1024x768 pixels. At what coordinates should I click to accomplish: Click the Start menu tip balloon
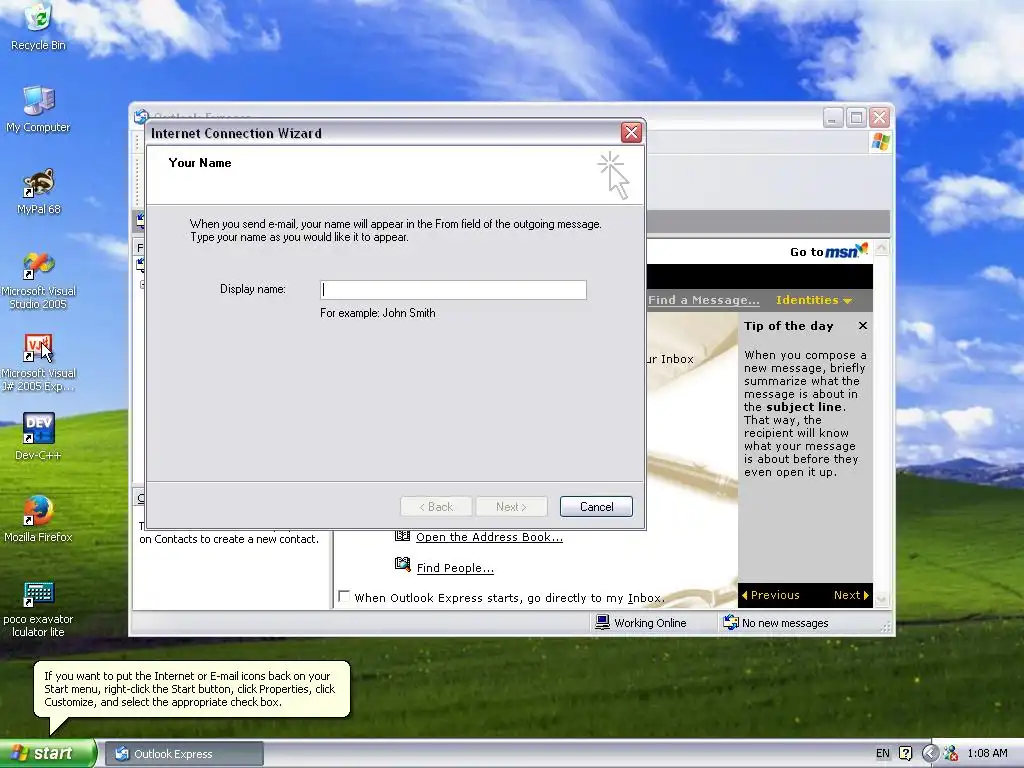[x=192, y=689]
